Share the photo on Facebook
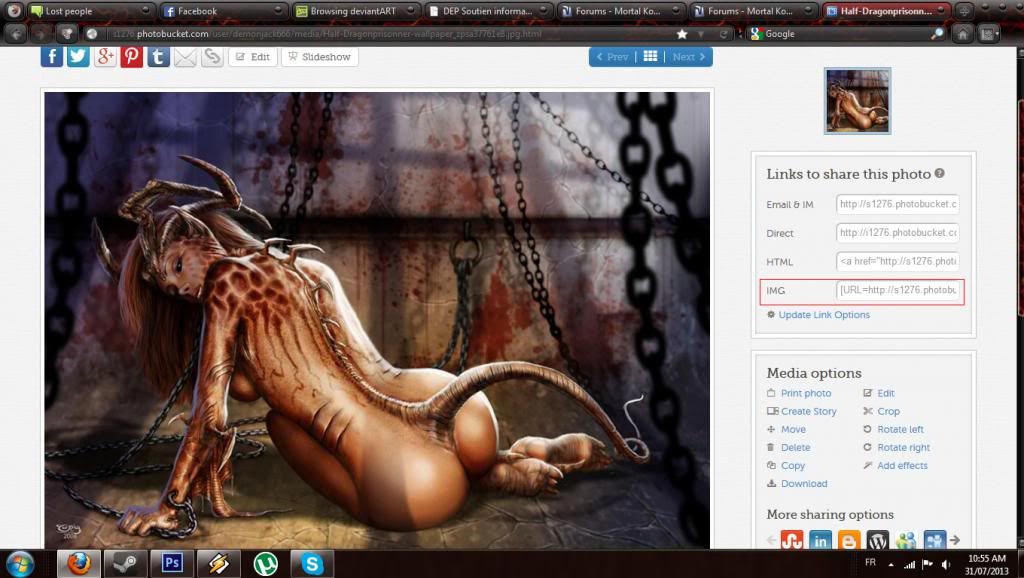Screen dimensions: 1024x578 point(52,56)
